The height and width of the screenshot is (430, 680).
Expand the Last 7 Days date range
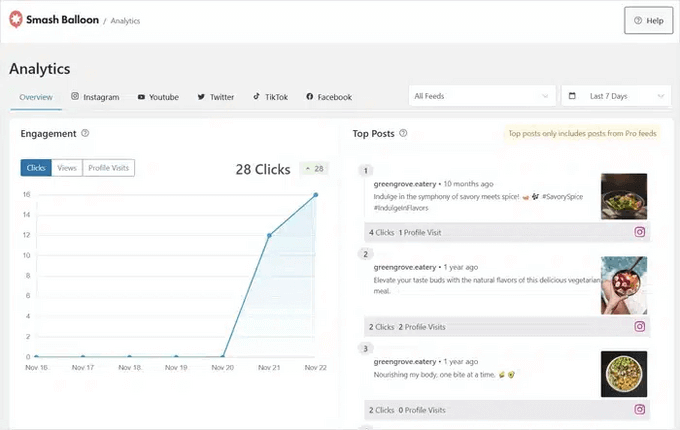615,96
